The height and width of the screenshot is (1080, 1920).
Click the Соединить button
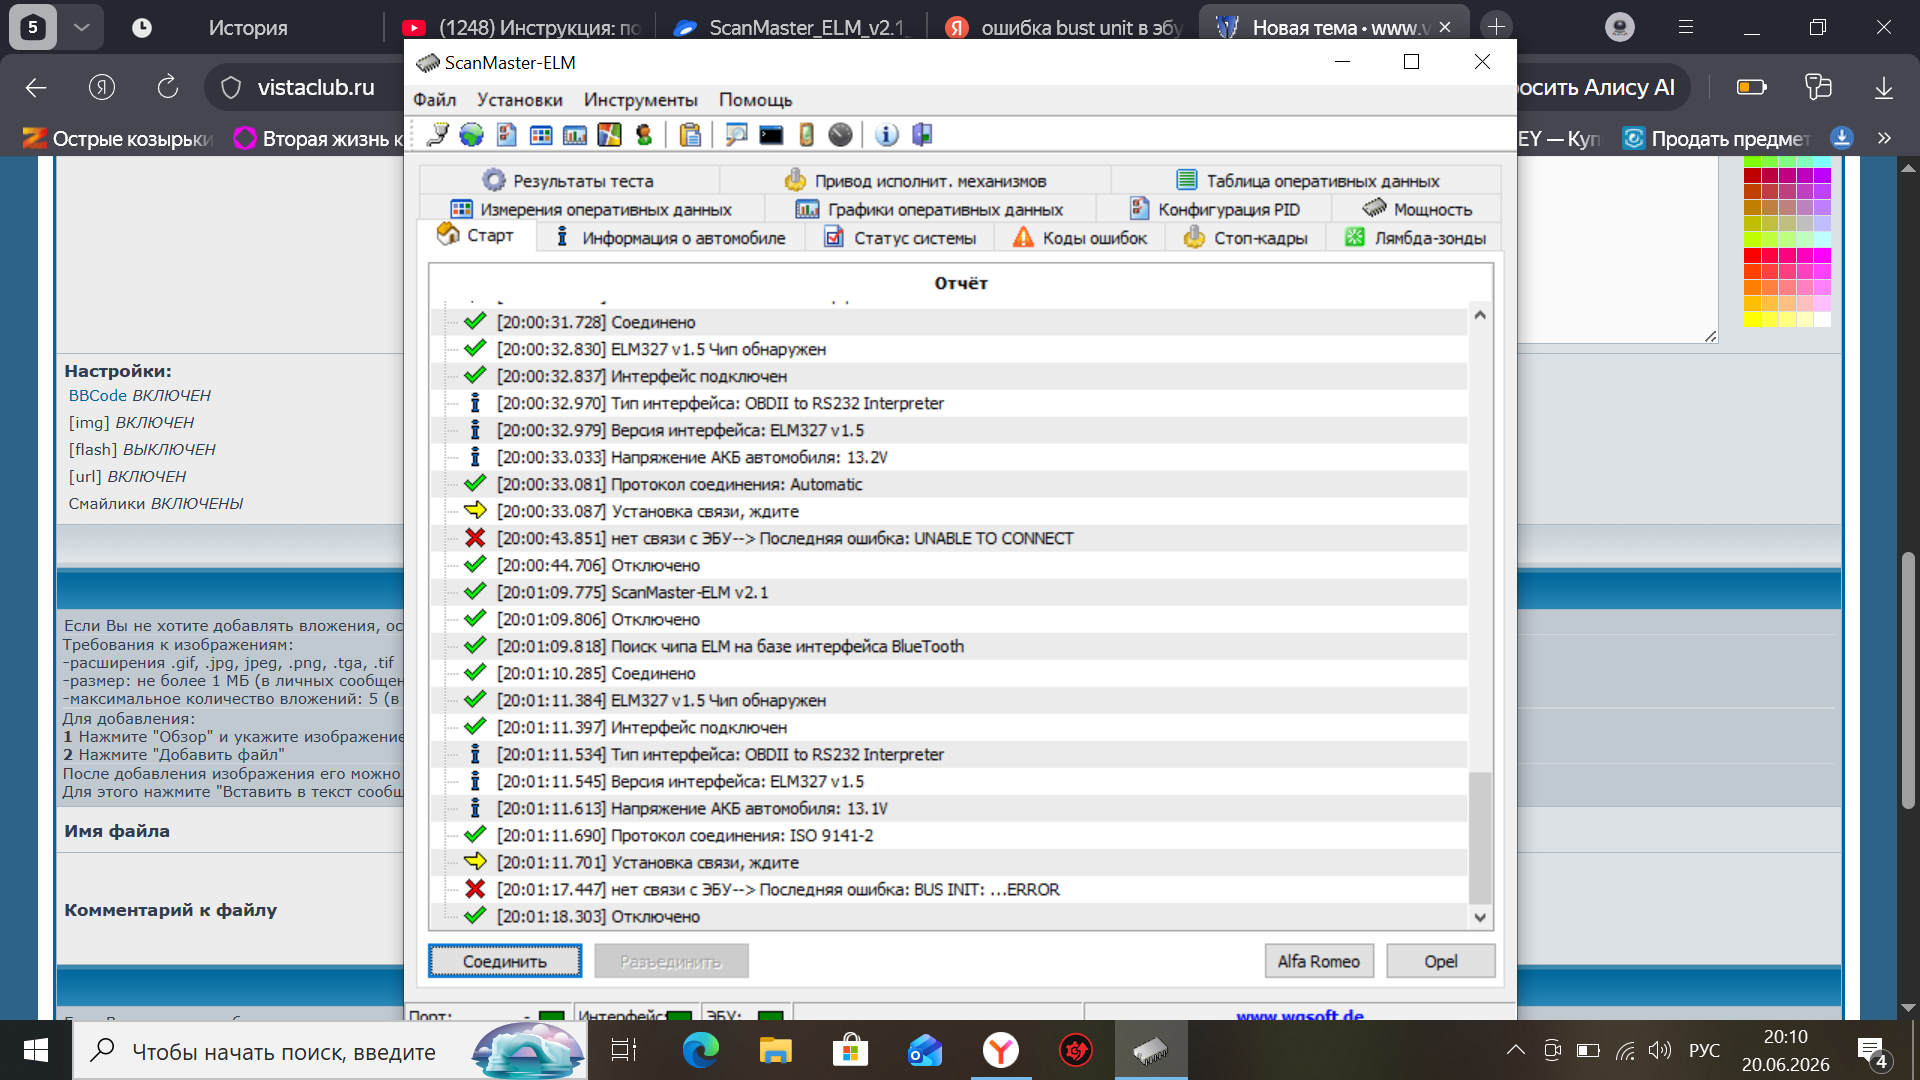[x=505, y=961]
